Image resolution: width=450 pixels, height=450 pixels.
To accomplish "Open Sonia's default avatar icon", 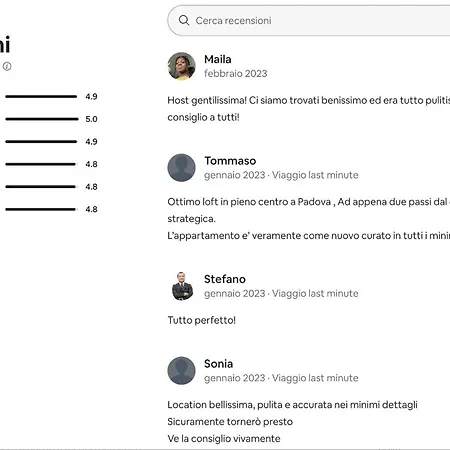I will click(x=181, y=371).
